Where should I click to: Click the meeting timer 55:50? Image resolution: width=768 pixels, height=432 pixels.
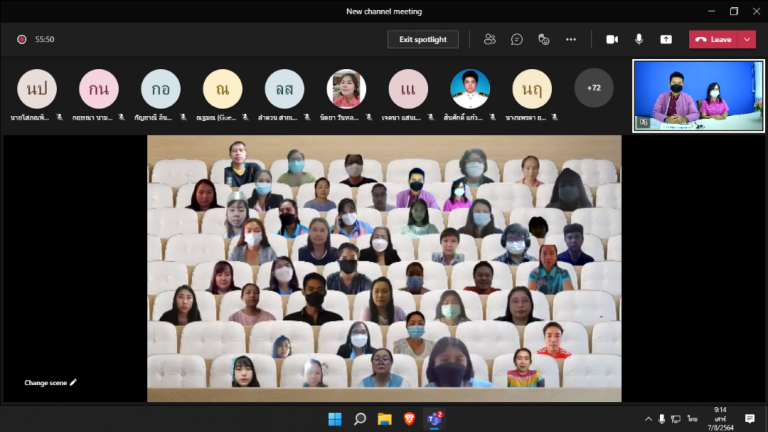pos(45,39)
